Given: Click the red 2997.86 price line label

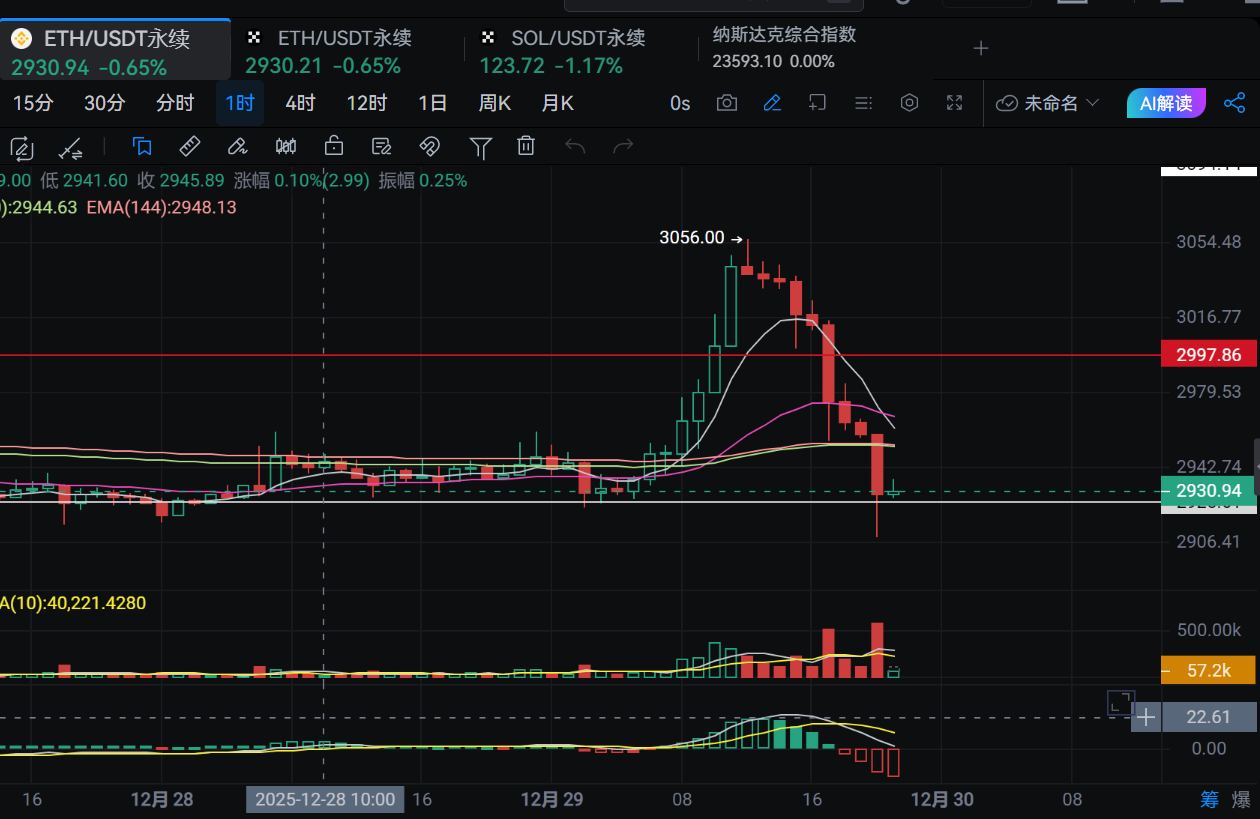Looking at the screenshot, I should [1208, 355].
